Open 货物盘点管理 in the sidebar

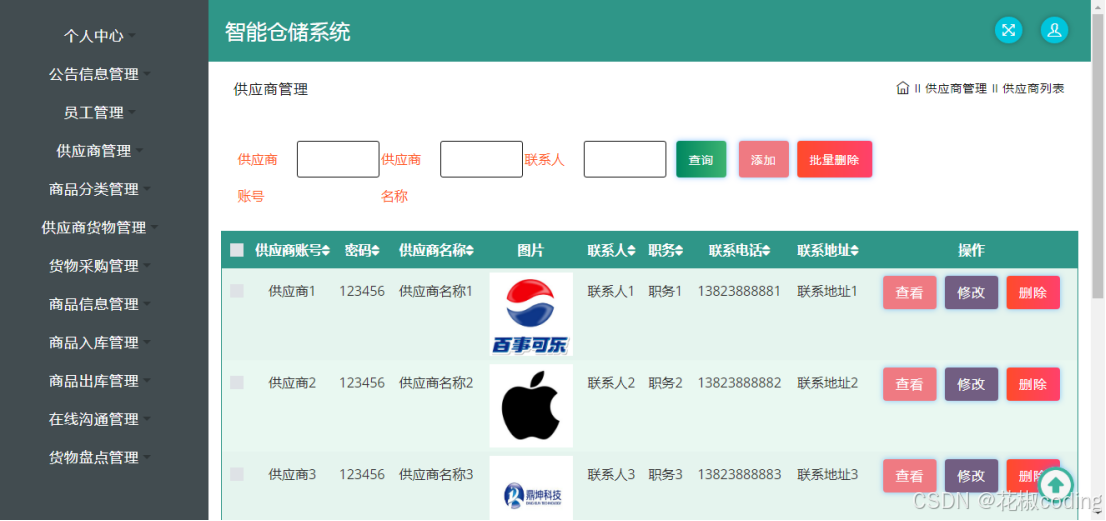99,458
